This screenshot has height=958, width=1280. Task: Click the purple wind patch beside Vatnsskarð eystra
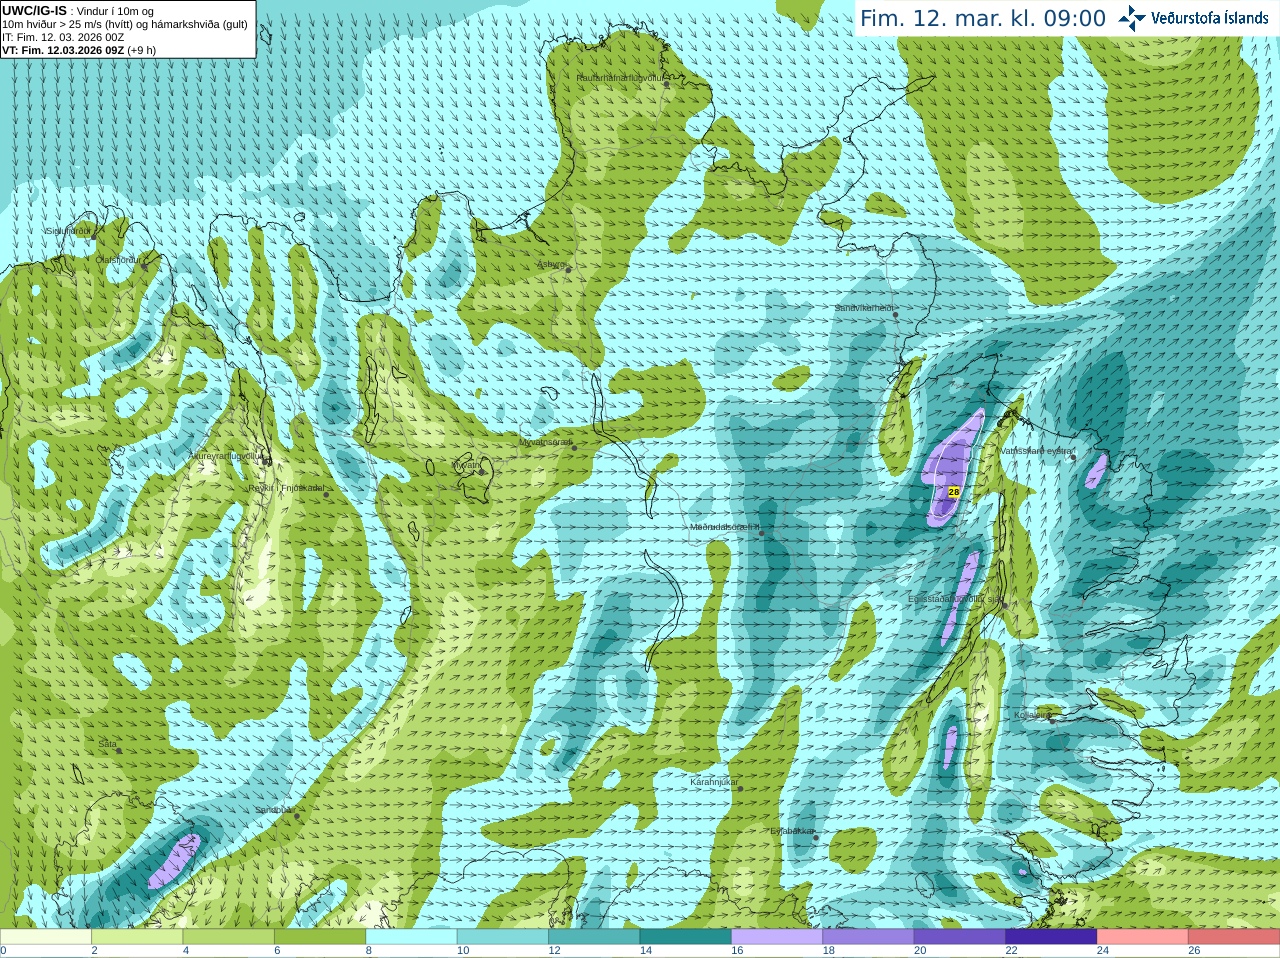click(1096, 471)
